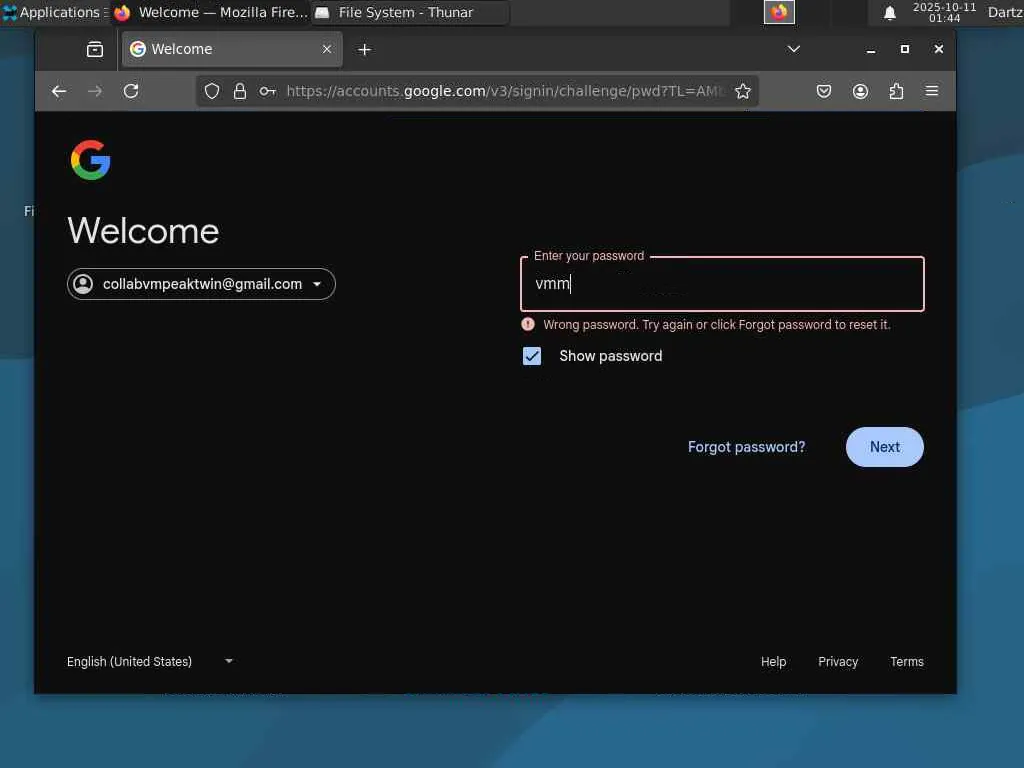Uncheck the Show password checkbox
This screenshot has width=1024, height=768.
coord(532,356)
